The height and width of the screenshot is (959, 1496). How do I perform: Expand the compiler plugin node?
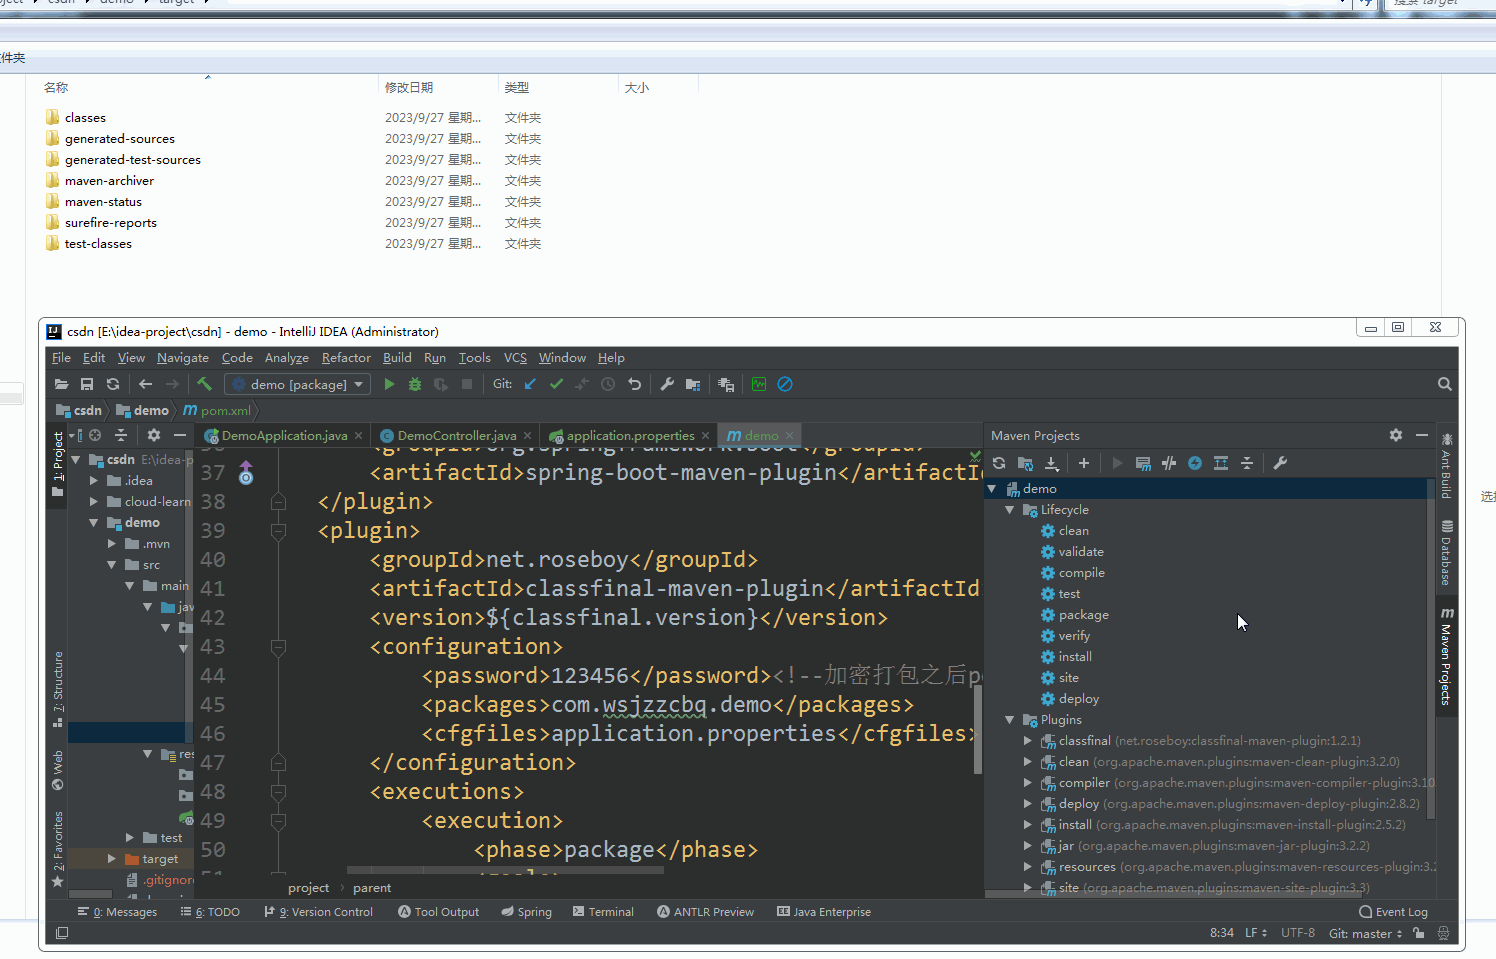(x=1028, y=783)
